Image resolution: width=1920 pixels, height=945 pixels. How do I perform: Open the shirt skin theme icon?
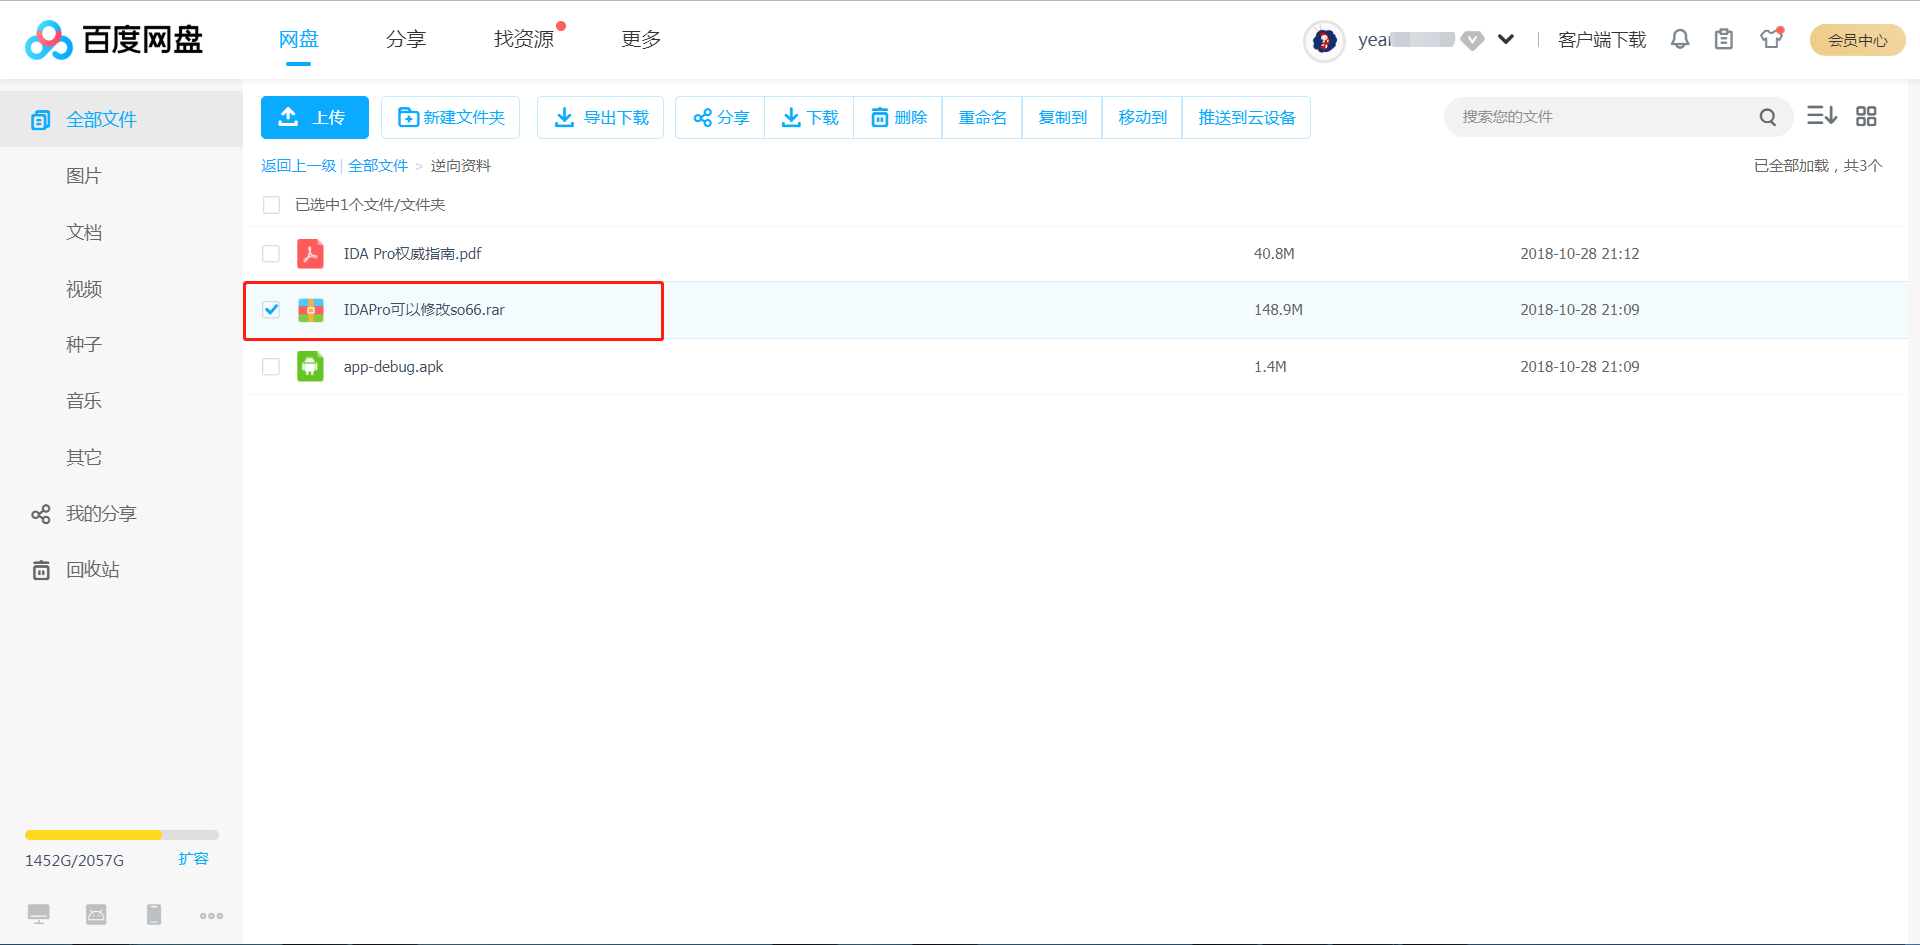[1772, 39]
